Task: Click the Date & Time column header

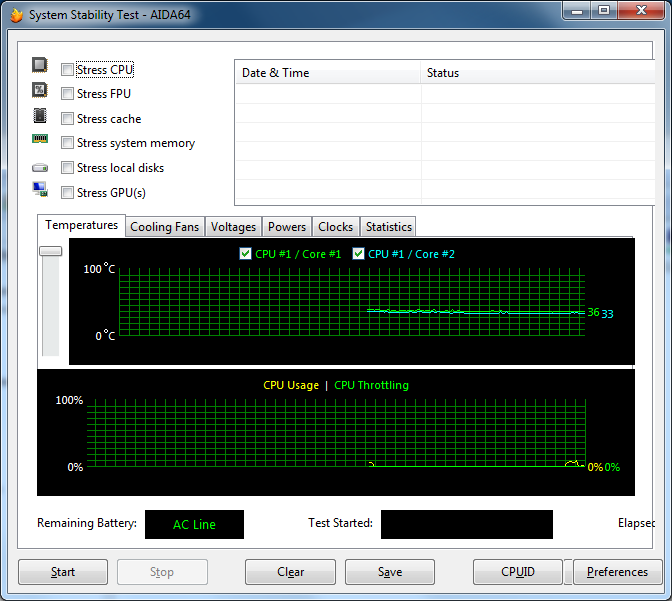Action: (328, 73)
